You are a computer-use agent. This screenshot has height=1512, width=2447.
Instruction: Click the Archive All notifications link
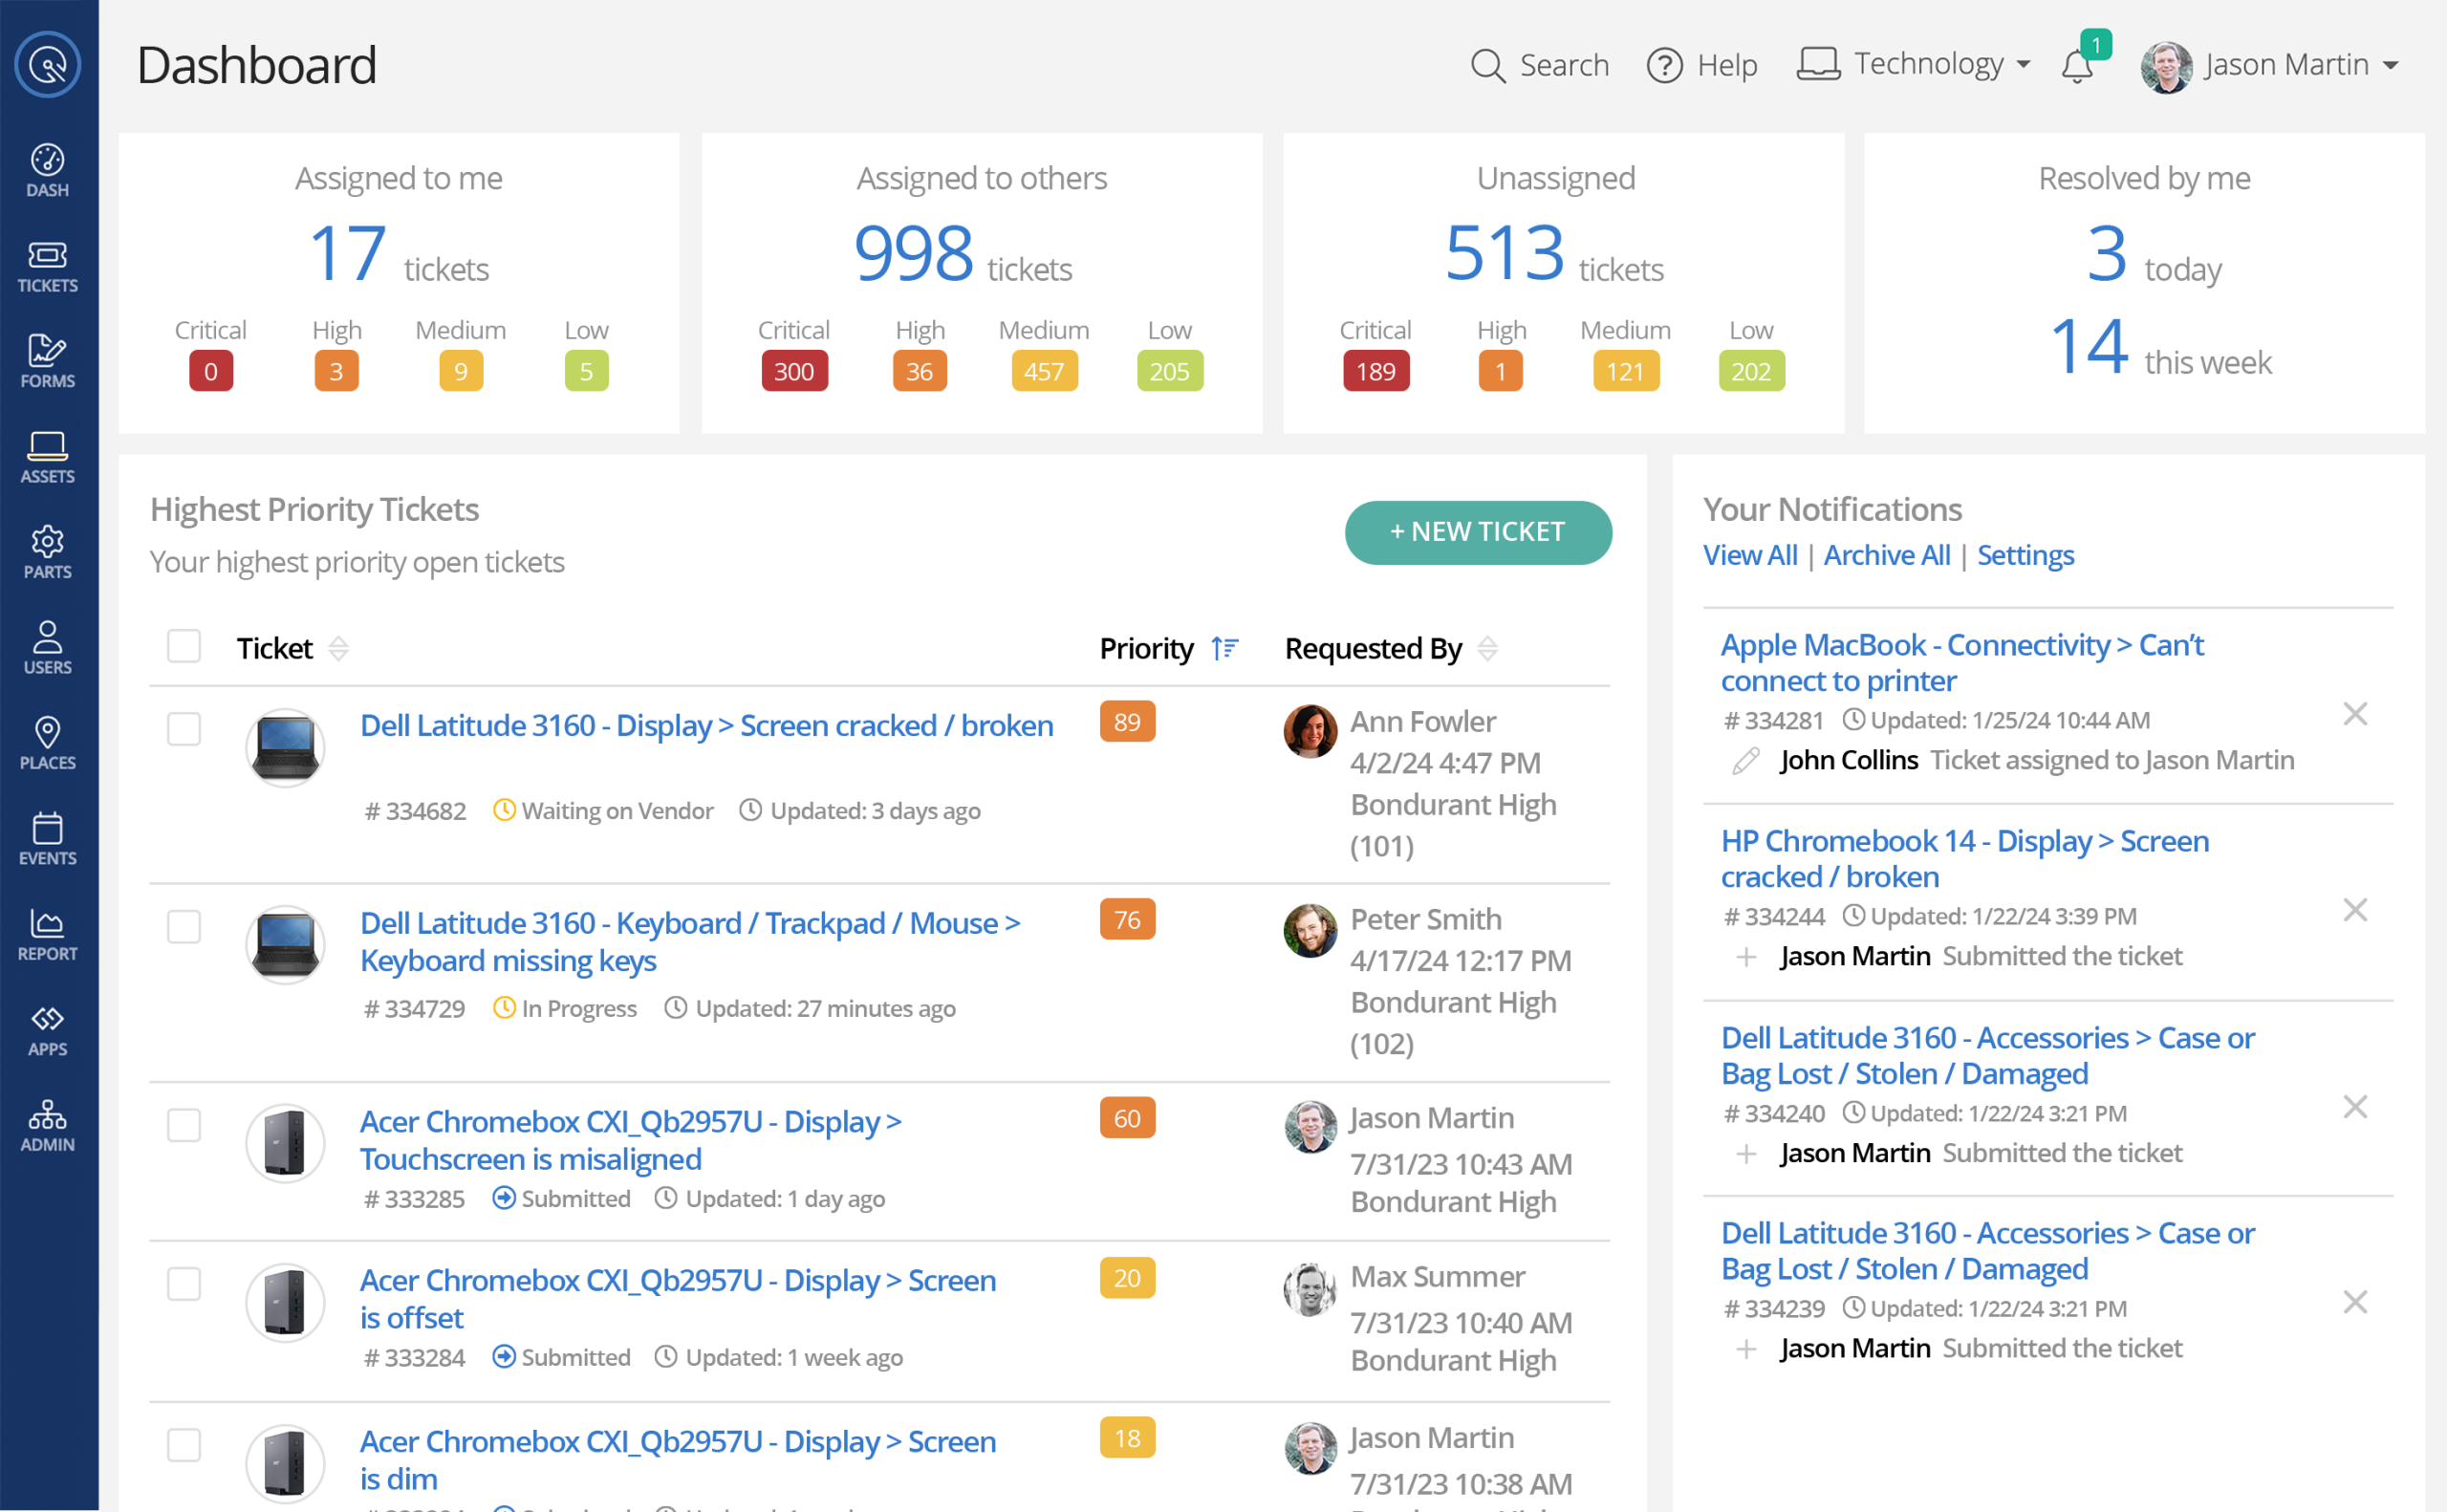1886,555
